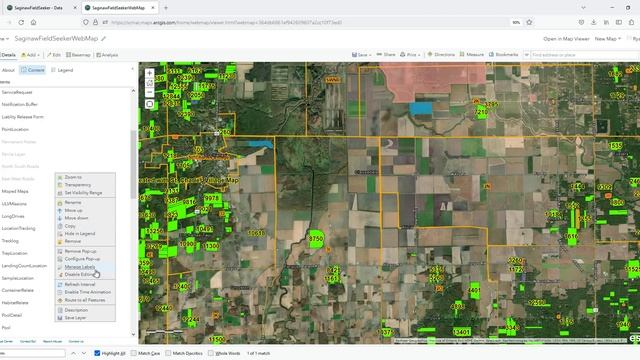Screen dimensions: 640x360
Task: Jump to next find match
Action: click(84, 353)
